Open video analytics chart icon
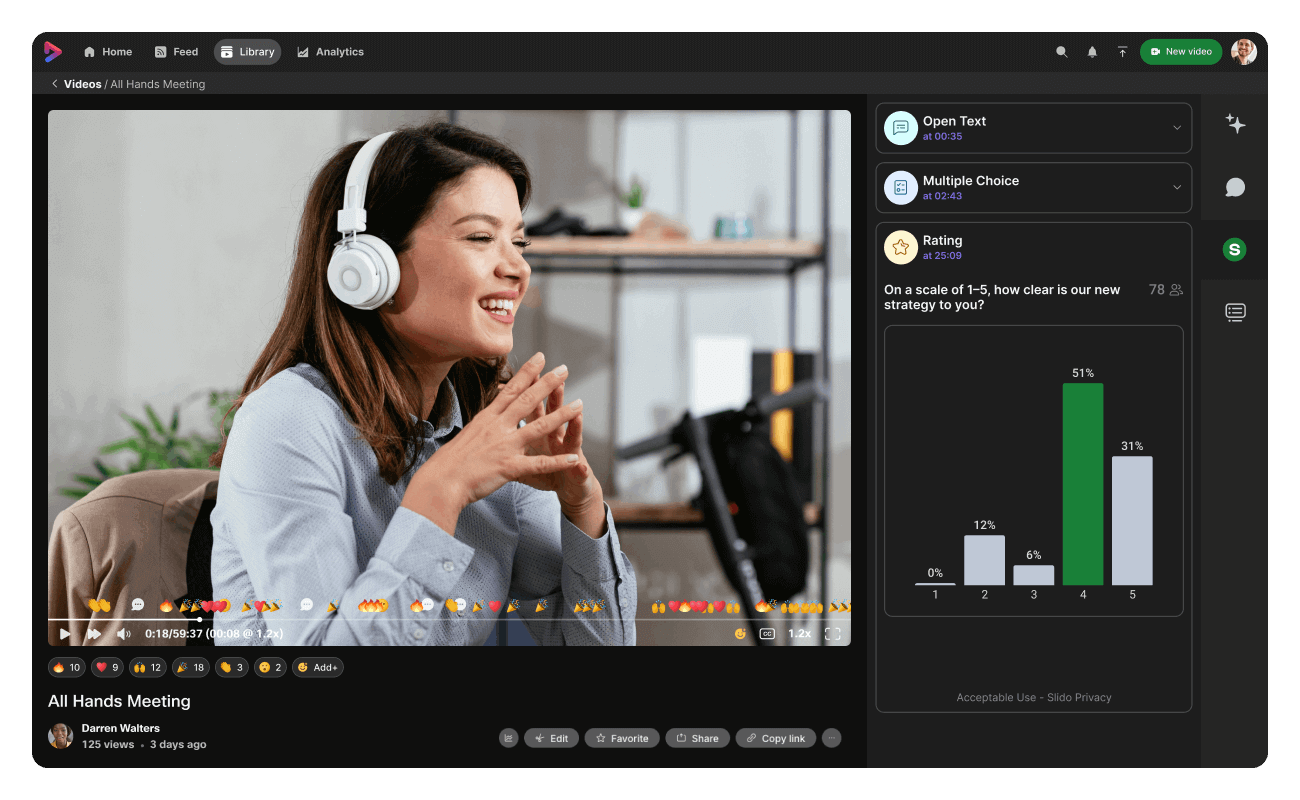Image resolution: width=1300 pixels, height=800 pixels. (x=509, y=738)
